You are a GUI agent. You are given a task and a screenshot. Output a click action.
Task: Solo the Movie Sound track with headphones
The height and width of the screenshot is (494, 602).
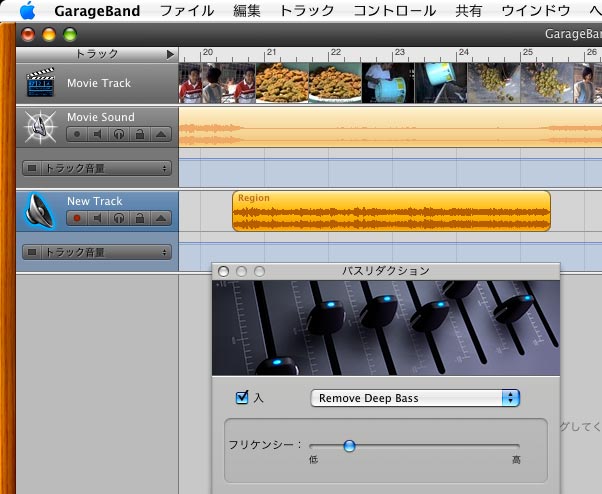pyautogui.click(x=119, y=134)
